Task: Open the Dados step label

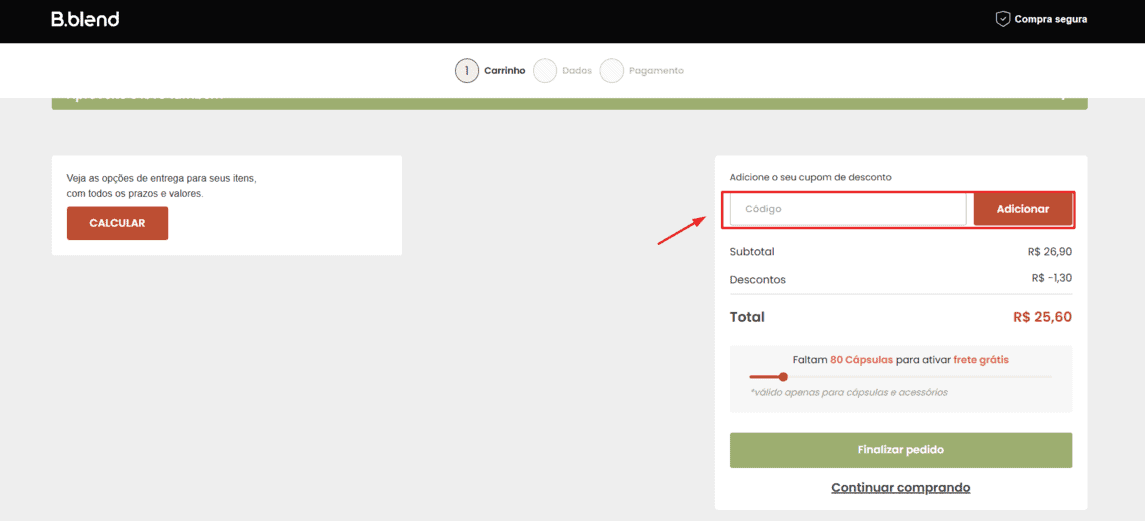Action: point(576,71)
